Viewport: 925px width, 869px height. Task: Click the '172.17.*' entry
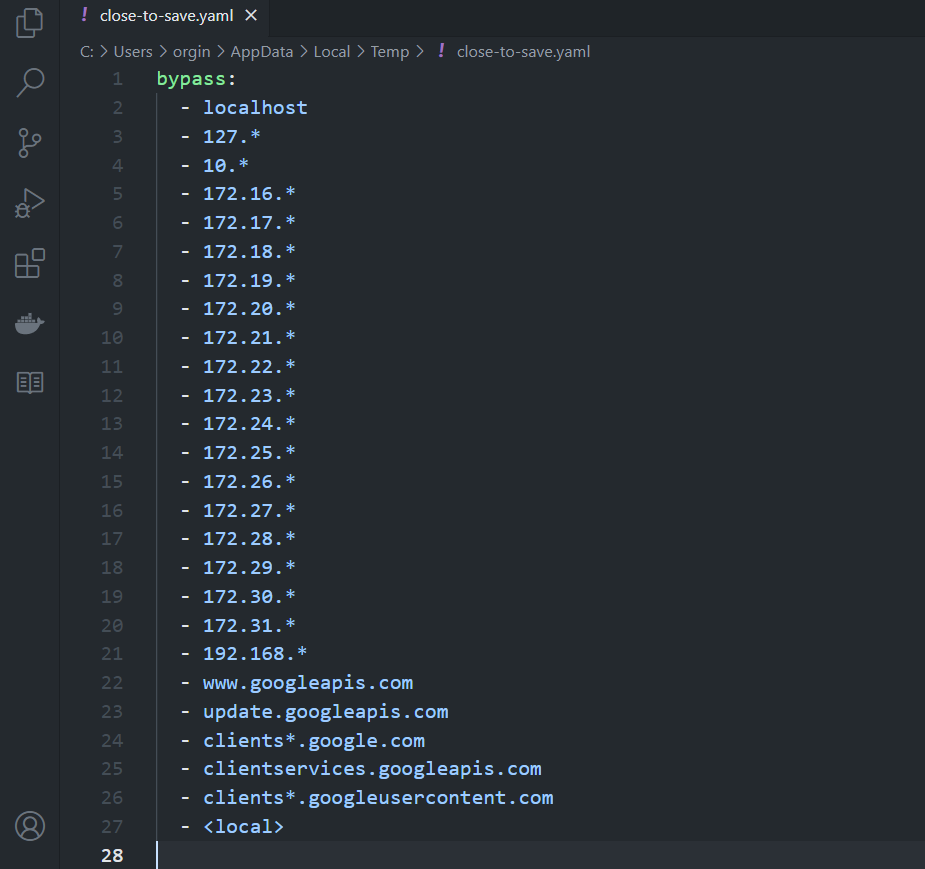point(249,223)
